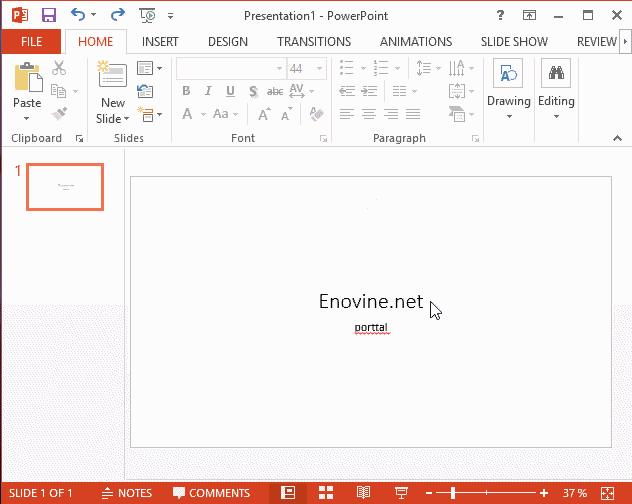Start Slide Show from status bar icon
632x504 pixels.
(401, 493)
